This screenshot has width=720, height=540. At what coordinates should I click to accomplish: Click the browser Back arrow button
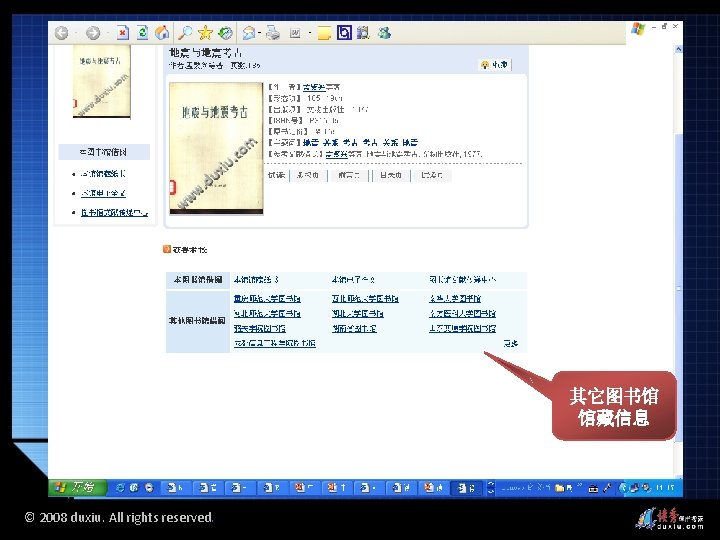pos(62,33)
